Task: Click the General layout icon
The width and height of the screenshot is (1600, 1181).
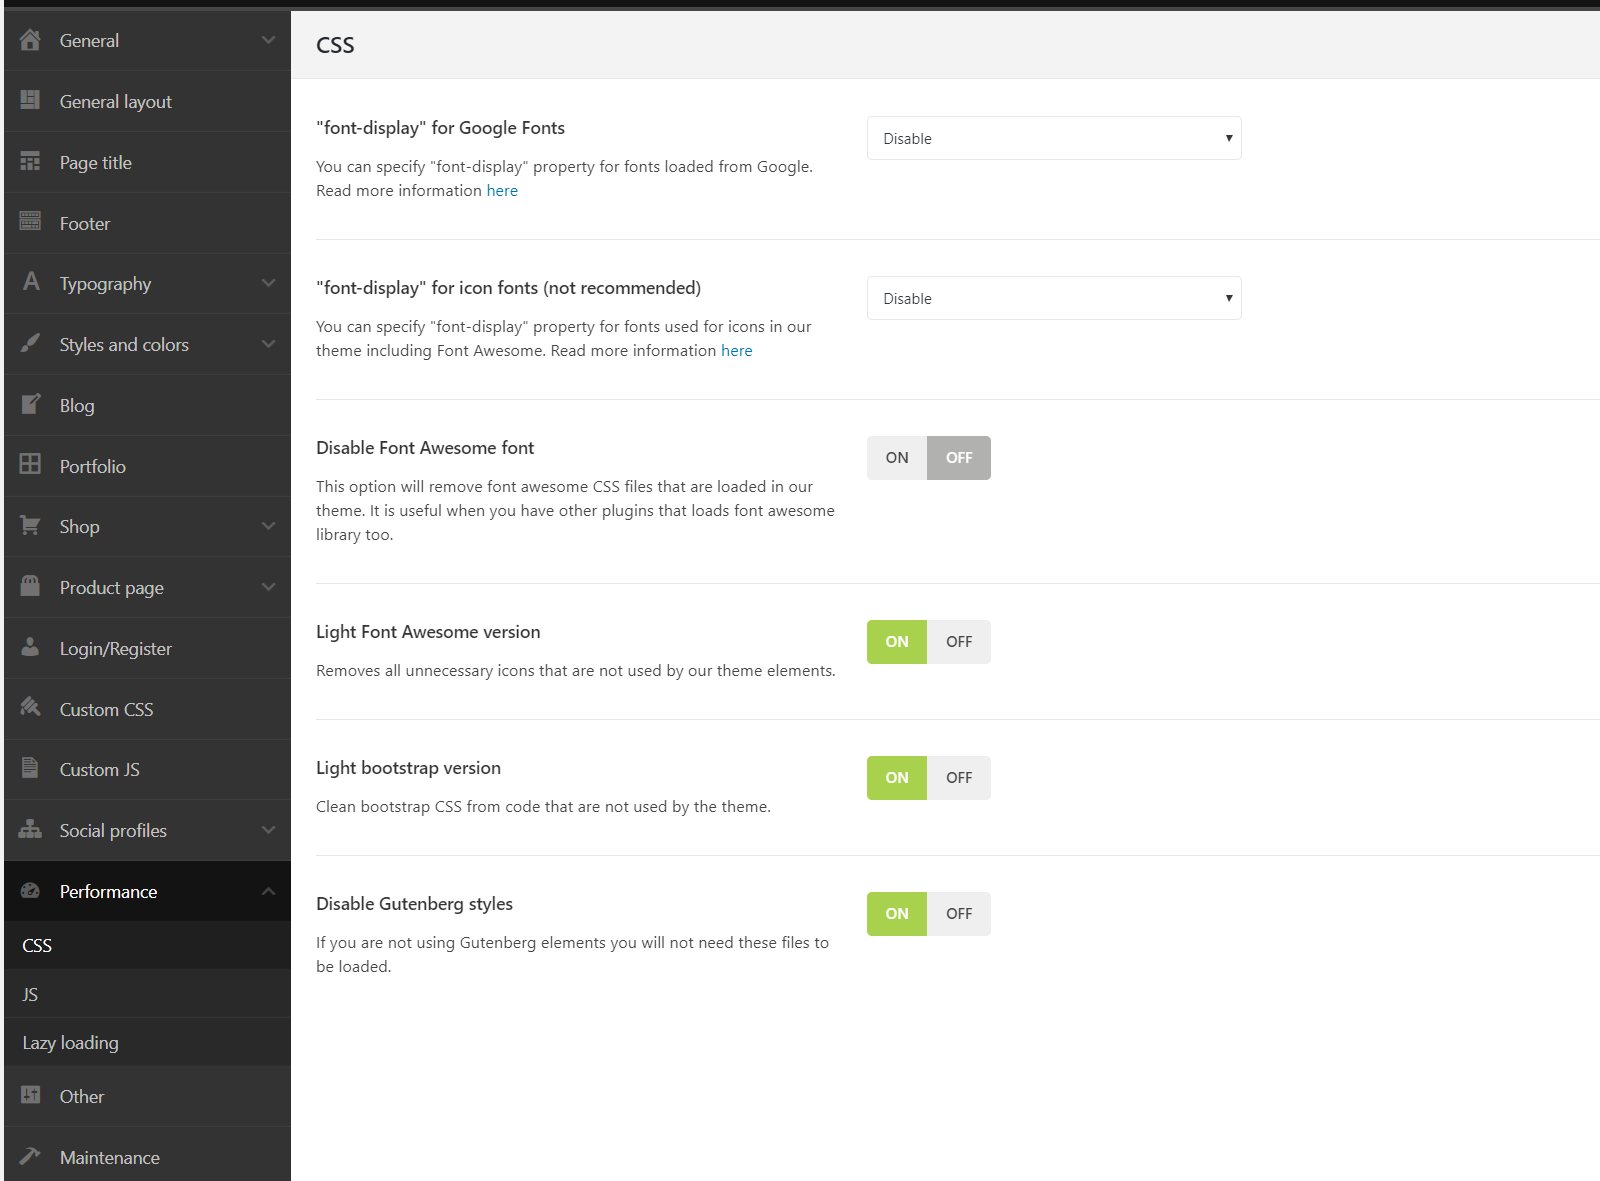Action: [x=30, y=100]
